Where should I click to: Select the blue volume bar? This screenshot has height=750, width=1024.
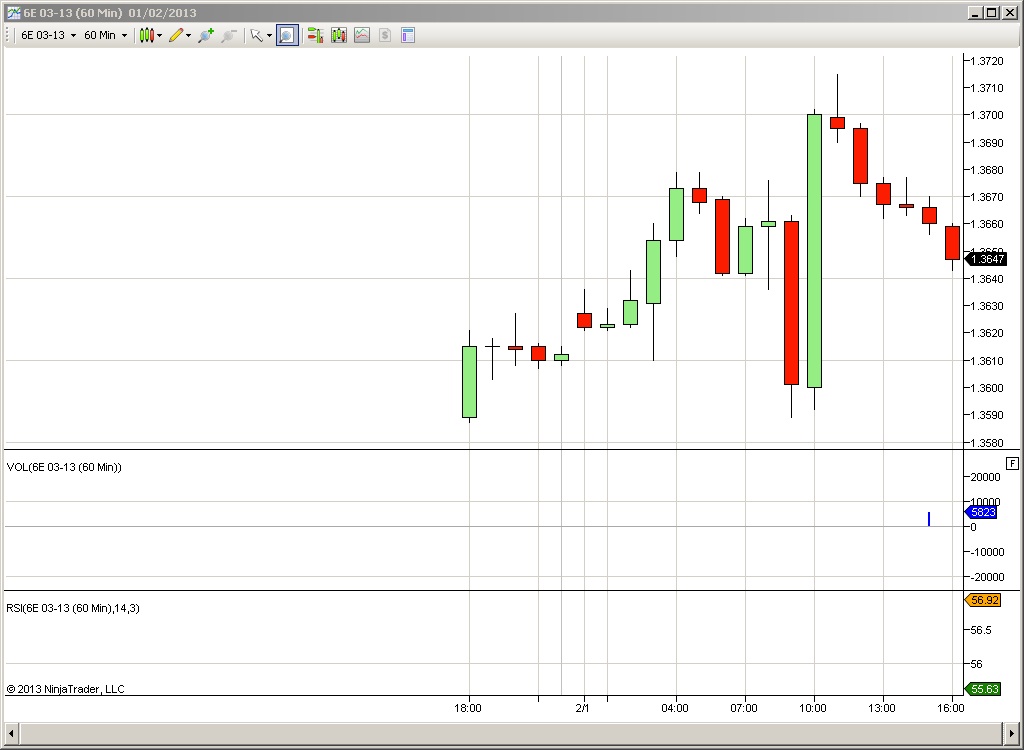(929, 519)
